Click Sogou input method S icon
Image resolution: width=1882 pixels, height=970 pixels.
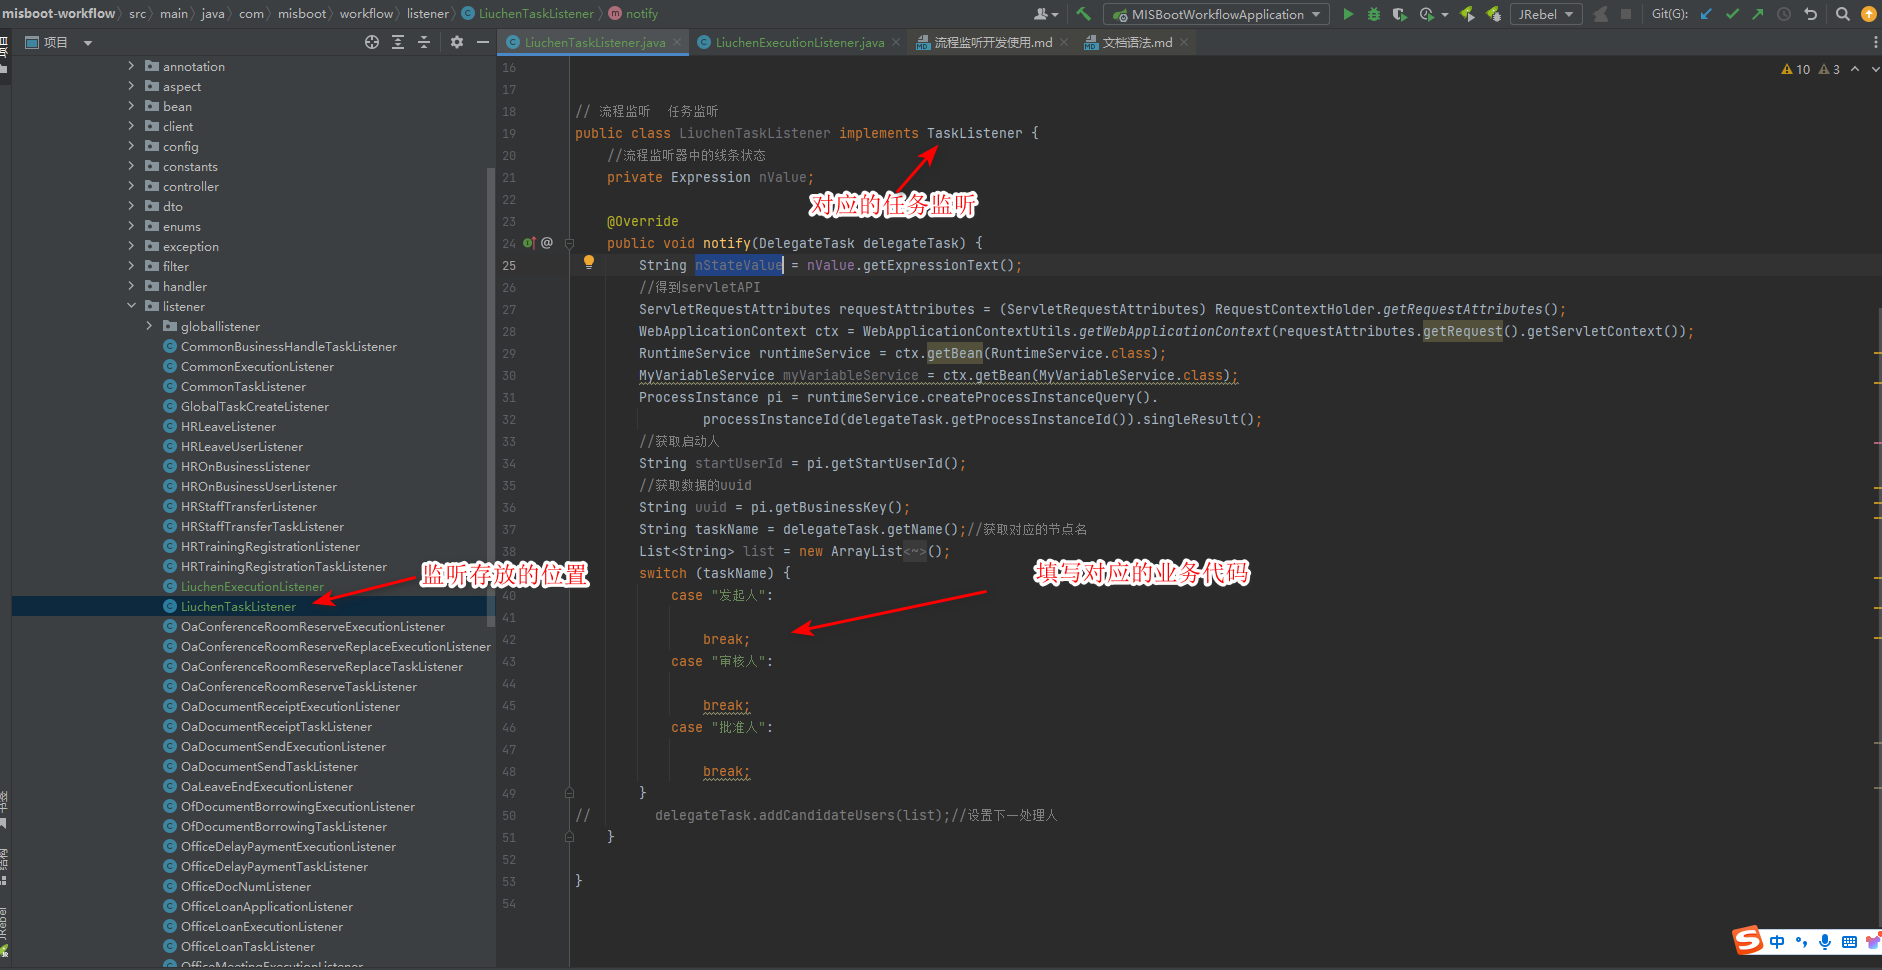pyautogui.click(x=1748, y=940)
